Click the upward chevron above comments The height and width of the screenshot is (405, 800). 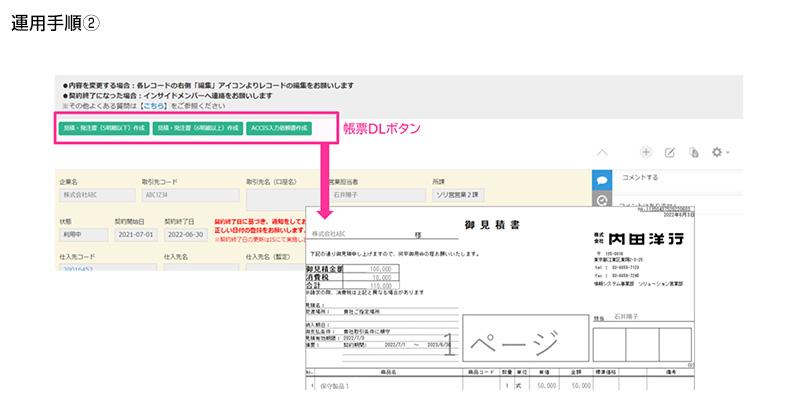[x=602, y=152]
